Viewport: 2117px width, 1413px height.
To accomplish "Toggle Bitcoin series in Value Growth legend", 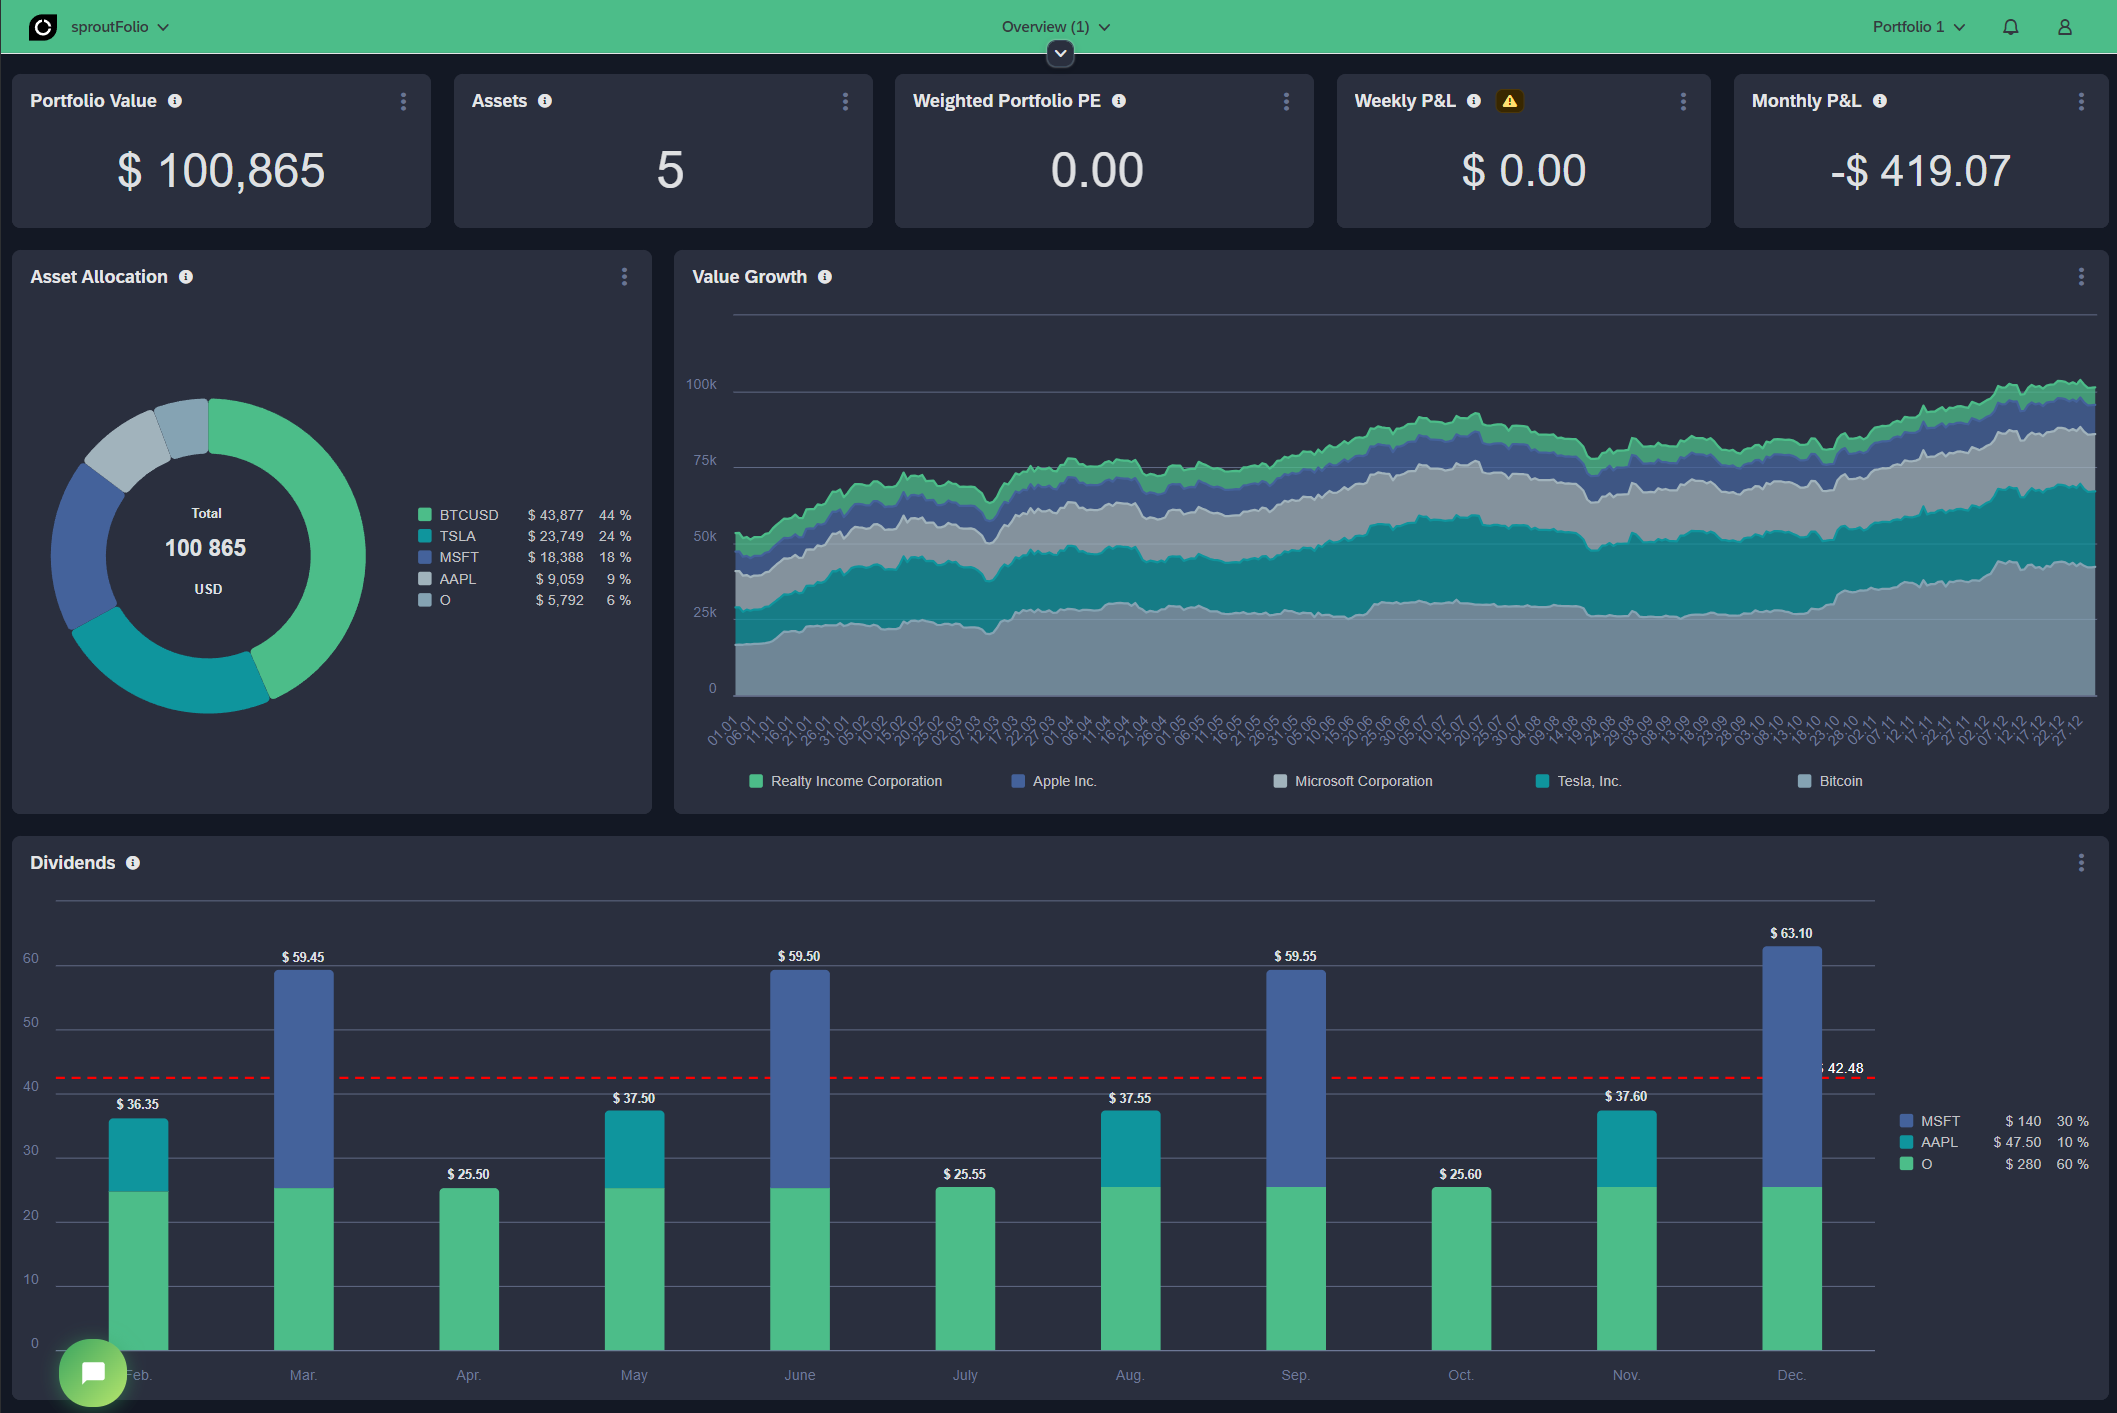I will pos(1830,781).
